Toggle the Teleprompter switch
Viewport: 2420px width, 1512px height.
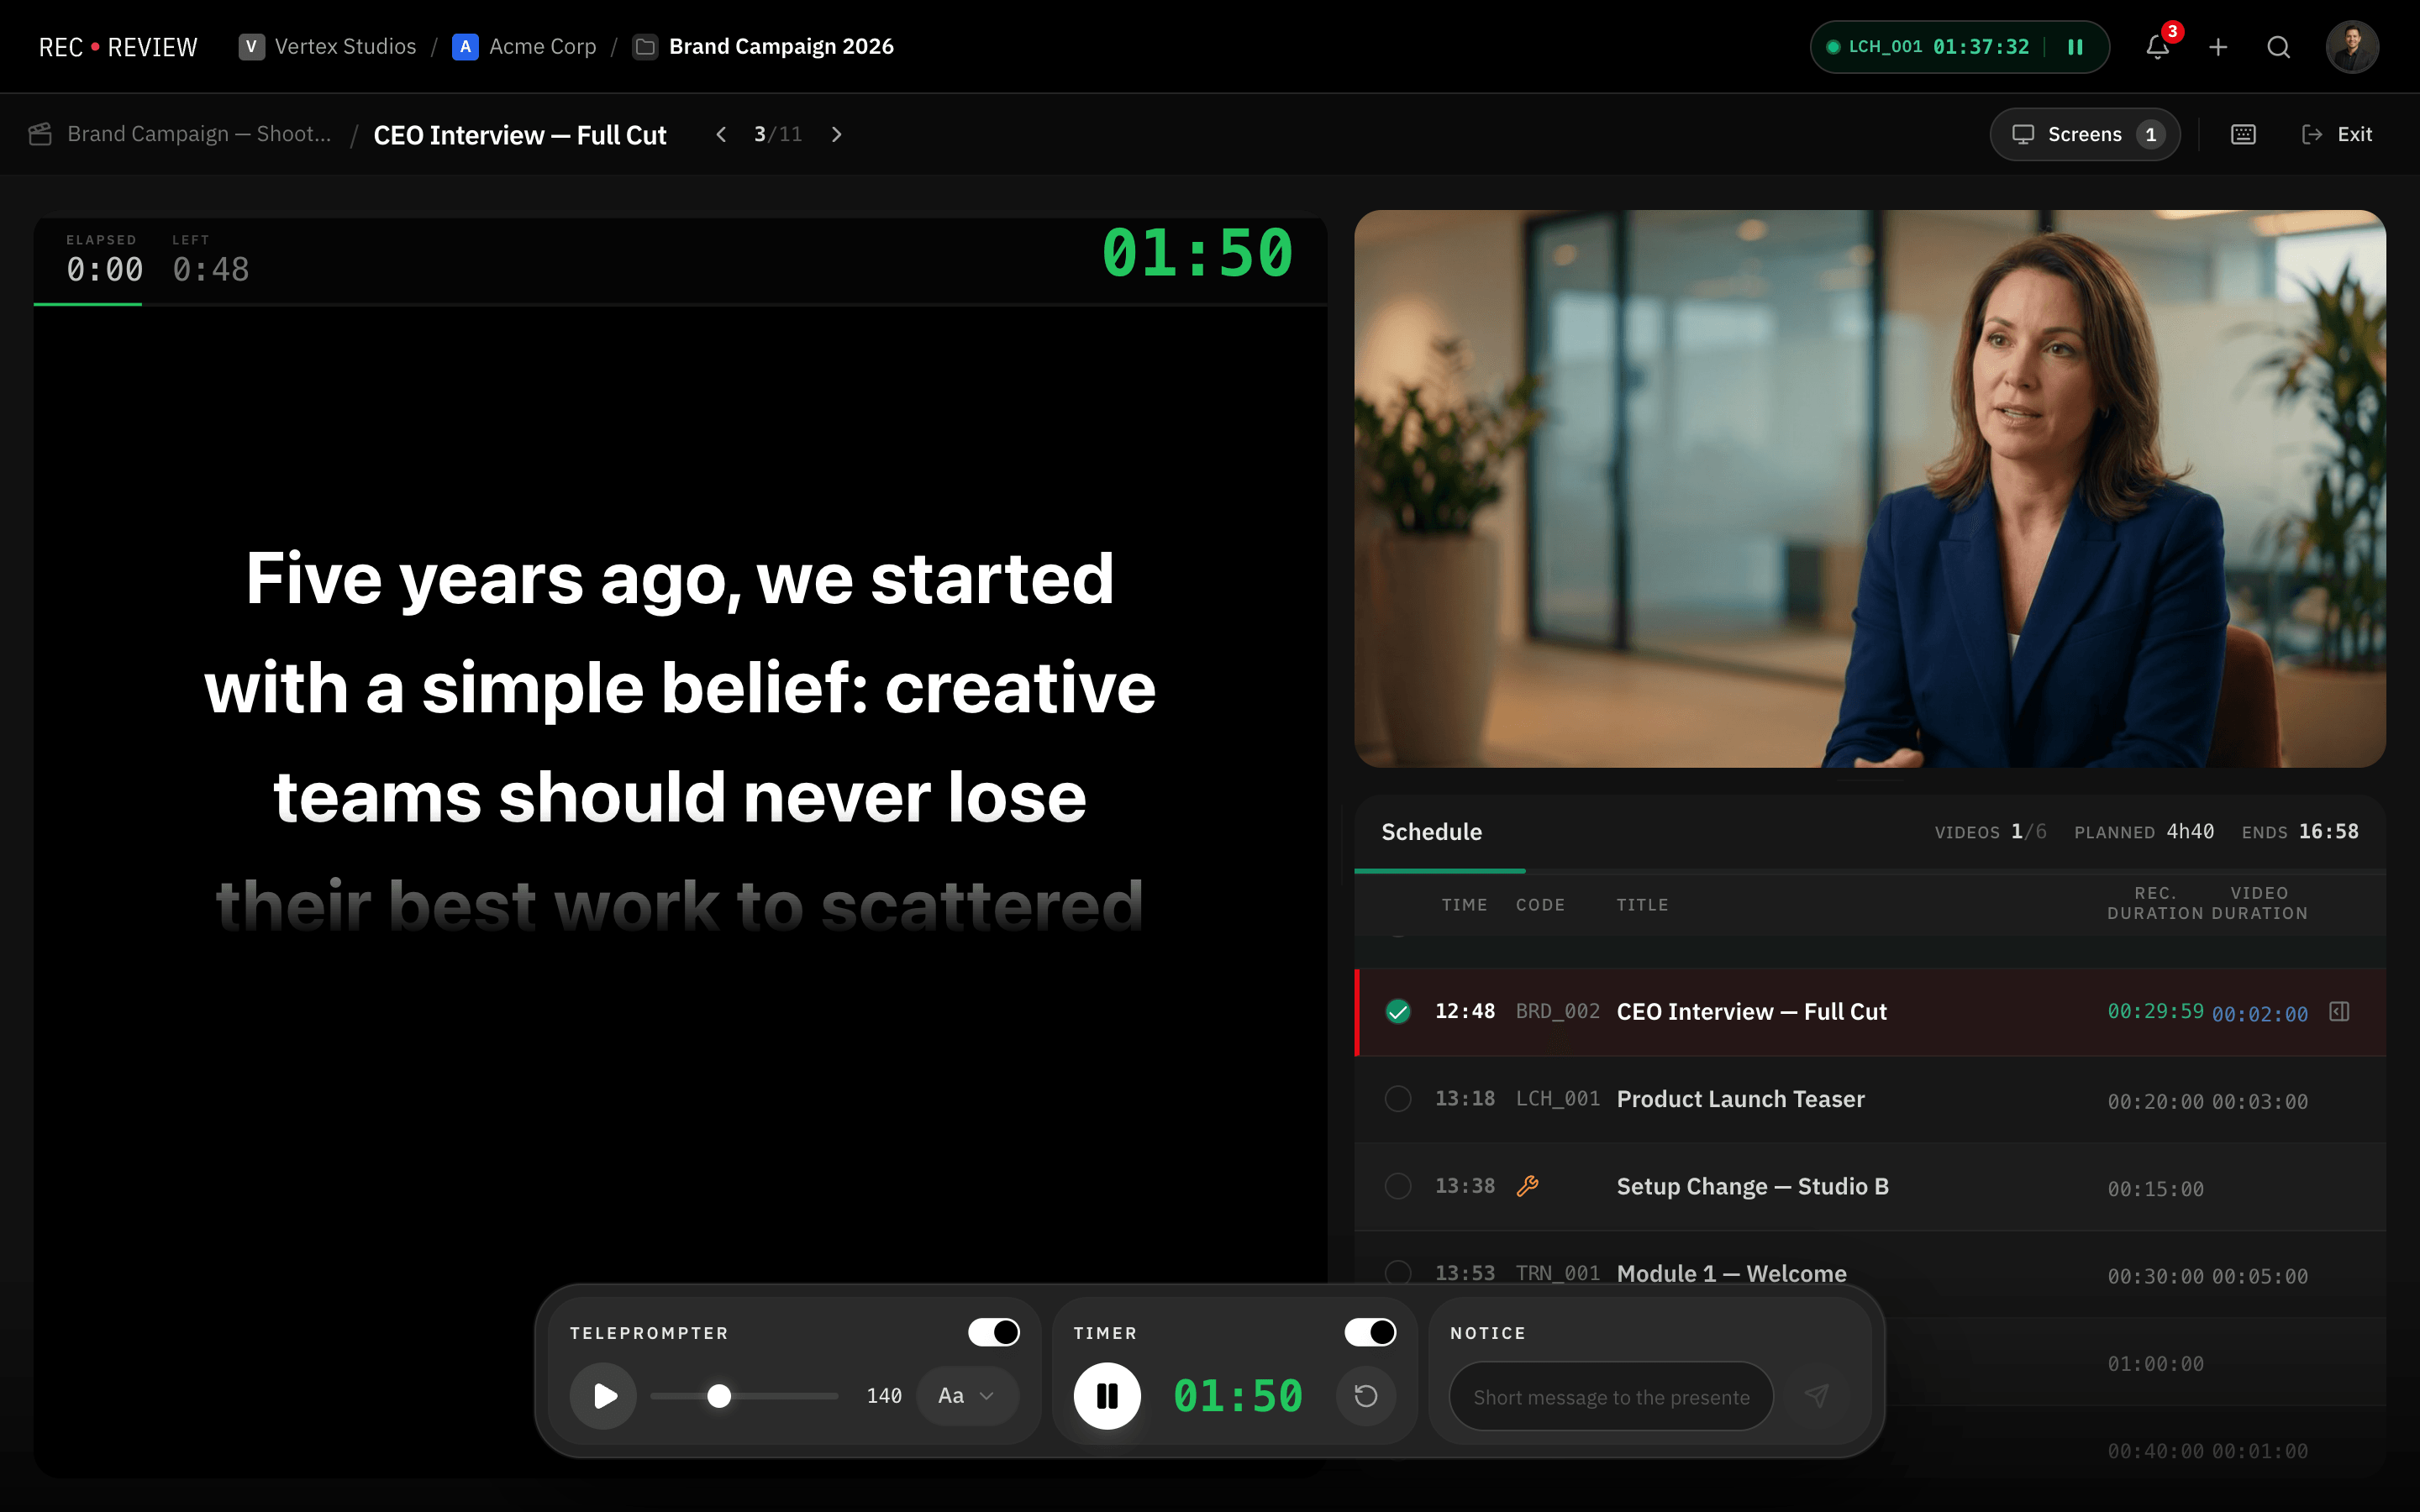[993, 1332]
